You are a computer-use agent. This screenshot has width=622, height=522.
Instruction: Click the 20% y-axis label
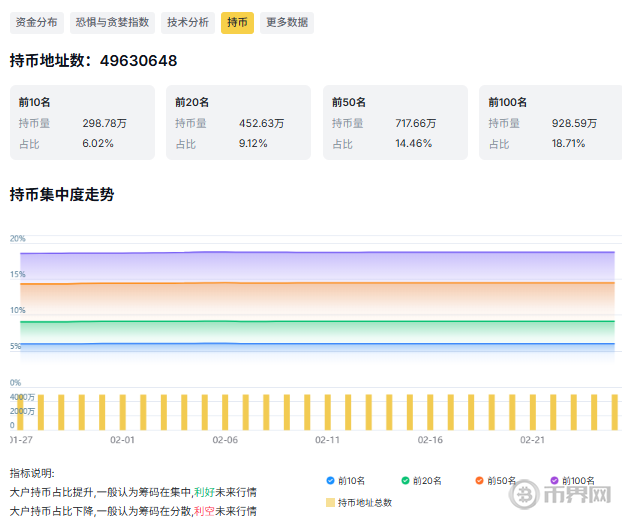[17, 238]
